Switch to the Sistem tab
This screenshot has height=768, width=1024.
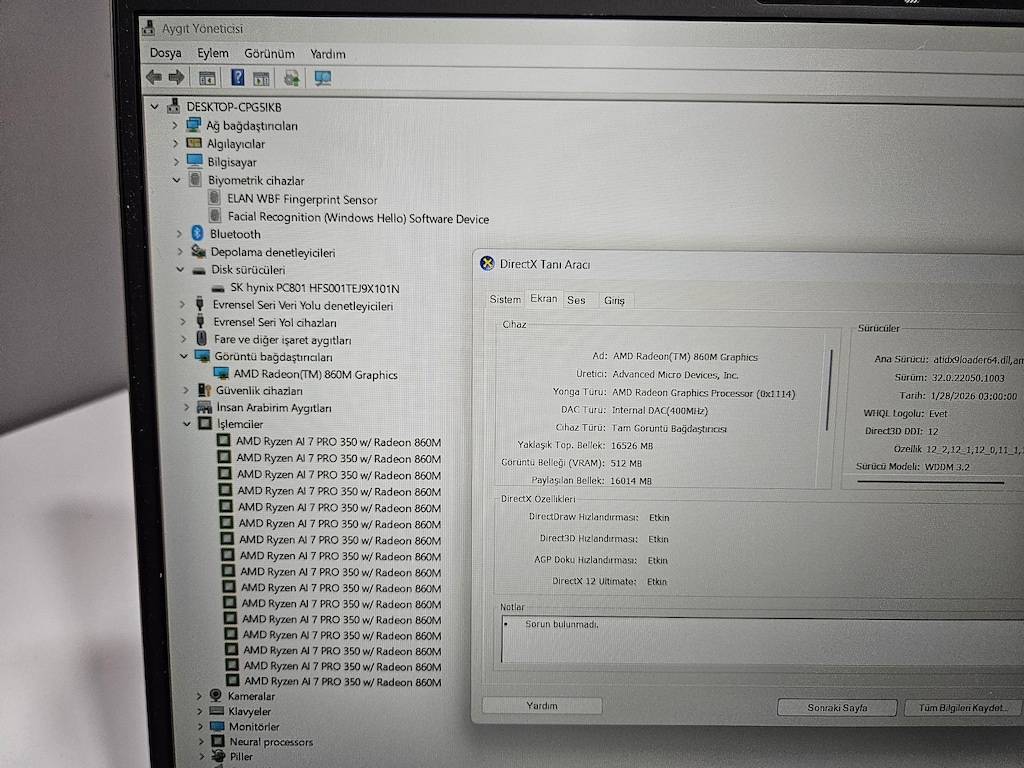point(505,299)
